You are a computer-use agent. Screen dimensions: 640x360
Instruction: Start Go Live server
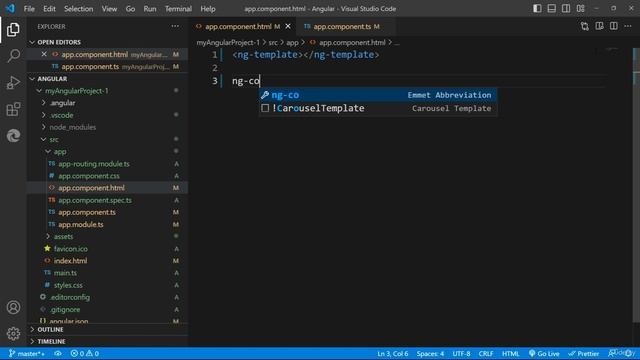pyautogui.click(x=544, y=353)
